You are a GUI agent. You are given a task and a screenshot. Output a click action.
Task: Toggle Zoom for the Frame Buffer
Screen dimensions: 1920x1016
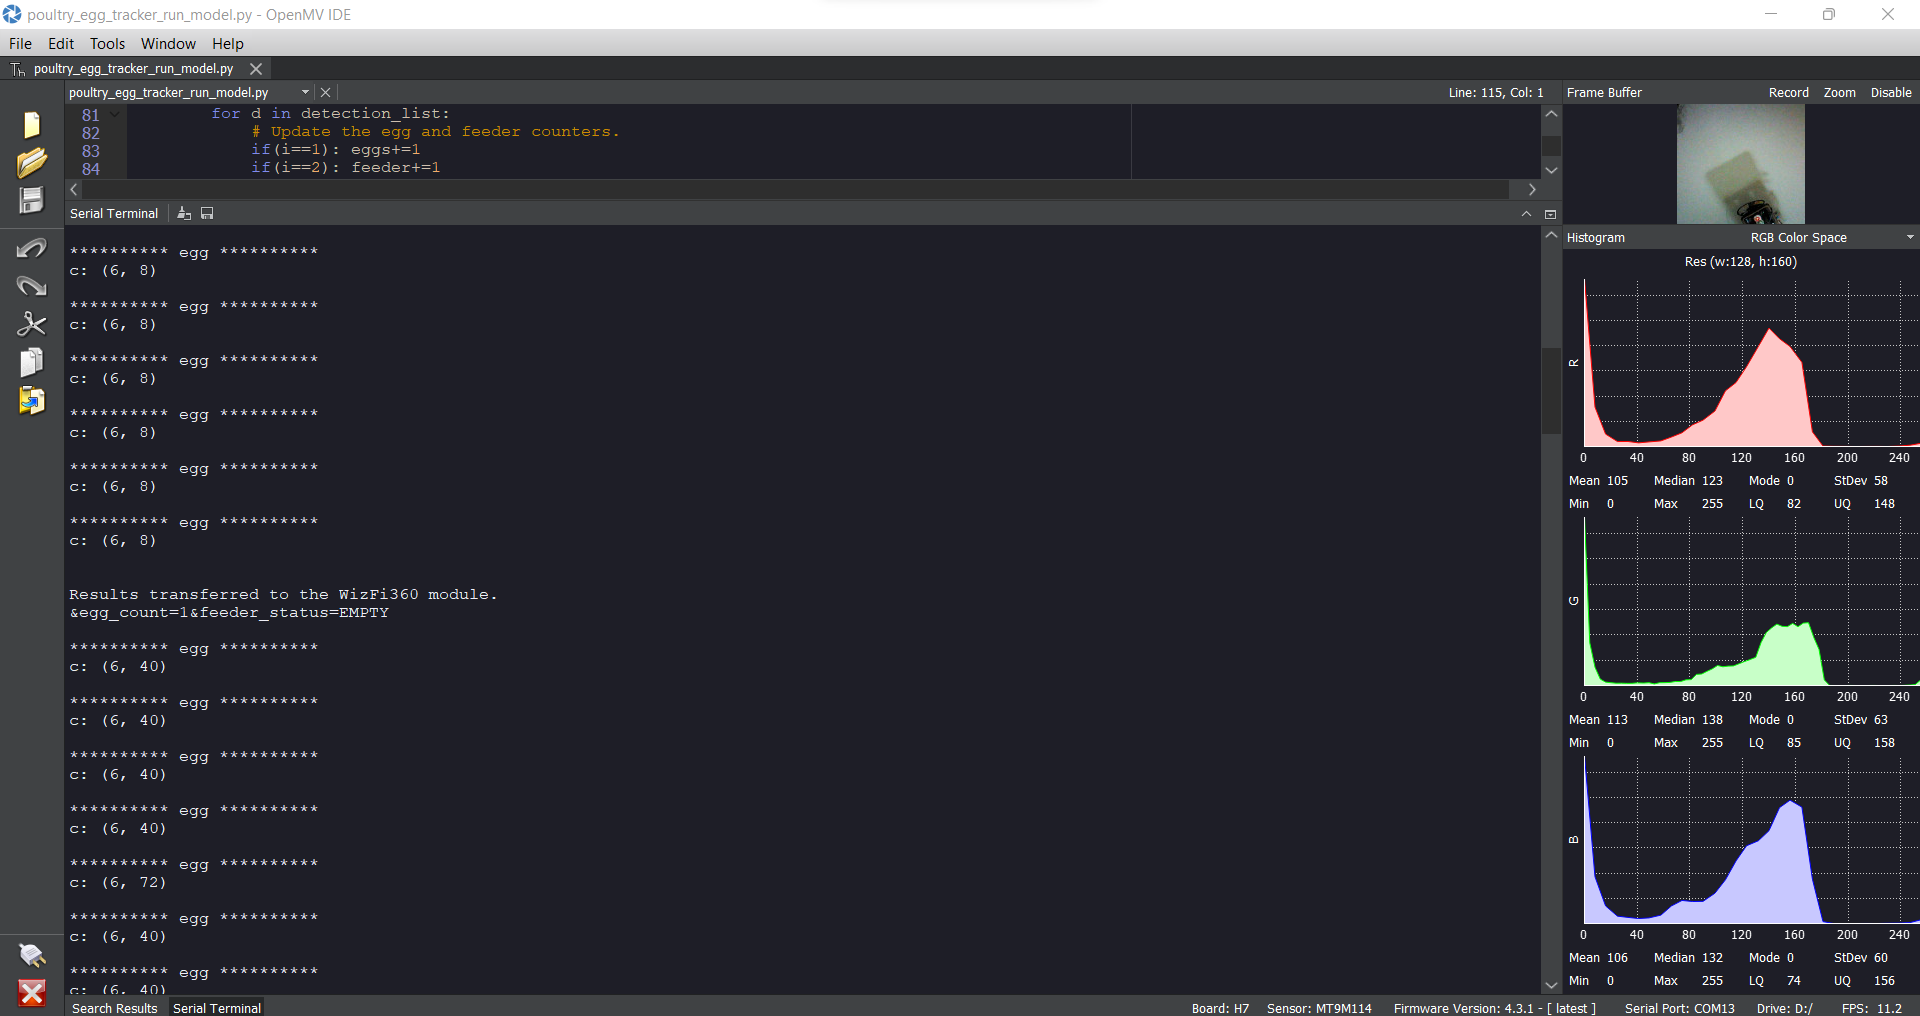(1839, 92)
